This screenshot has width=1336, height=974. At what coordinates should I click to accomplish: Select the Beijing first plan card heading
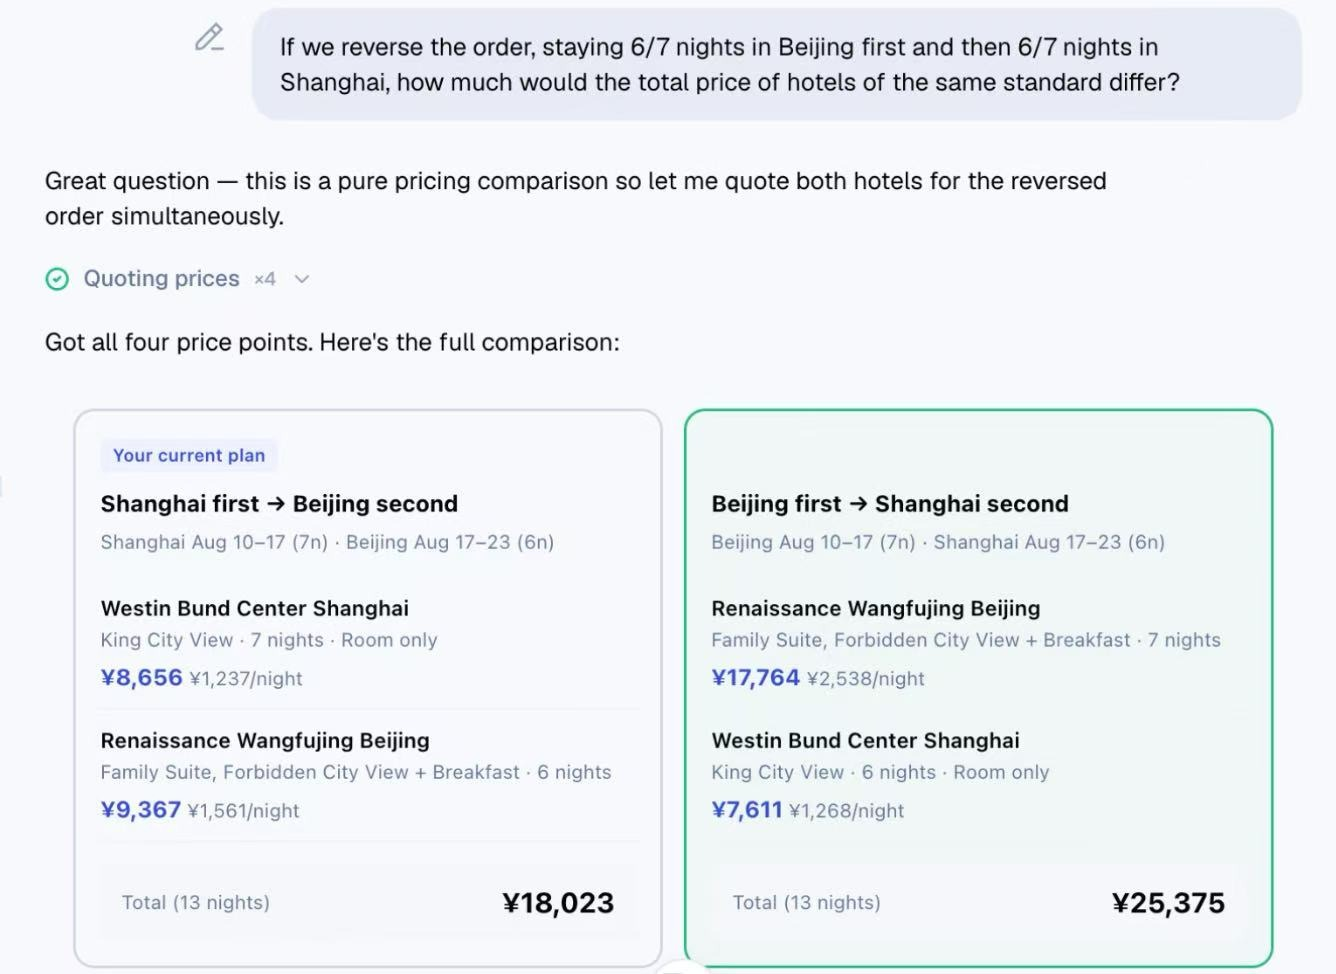point(890,504)
